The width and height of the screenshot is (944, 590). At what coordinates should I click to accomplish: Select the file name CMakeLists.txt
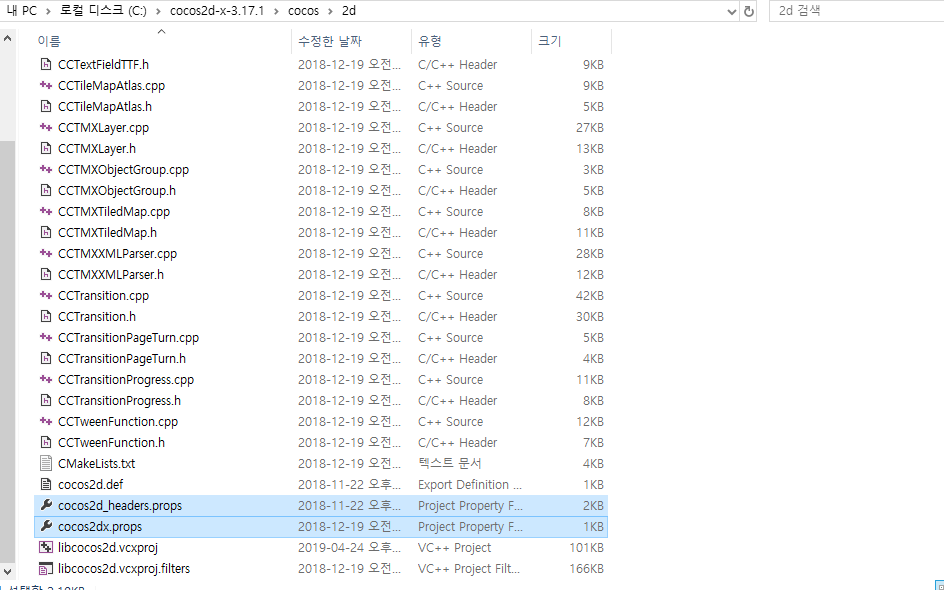[x=96, y=464]
